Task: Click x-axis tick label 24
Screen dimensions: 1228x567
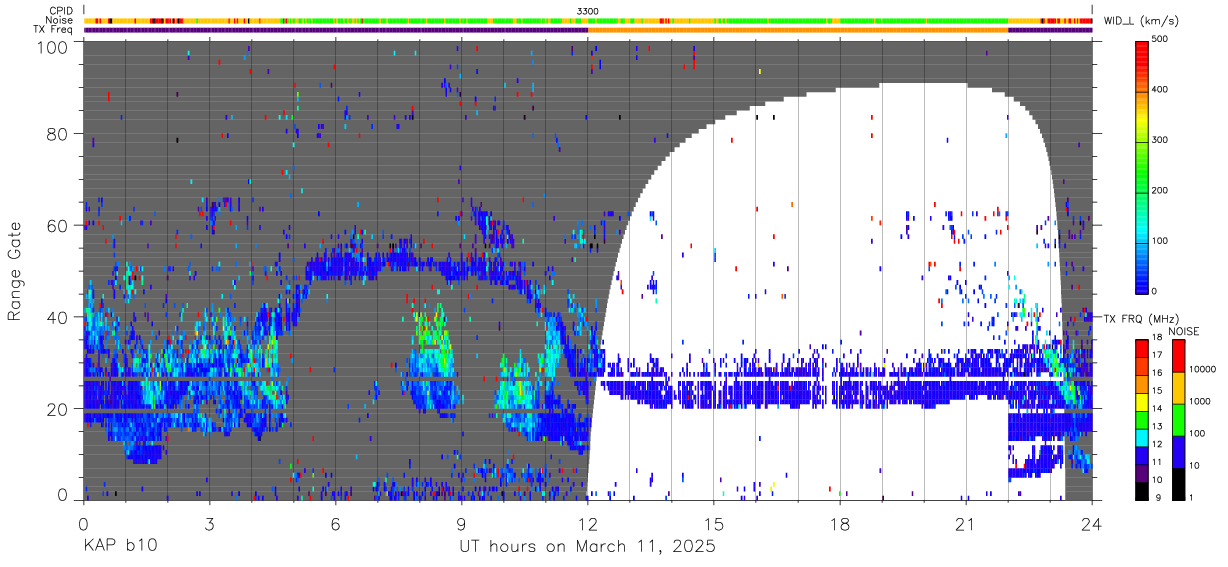Action: tap(1092, 524)
